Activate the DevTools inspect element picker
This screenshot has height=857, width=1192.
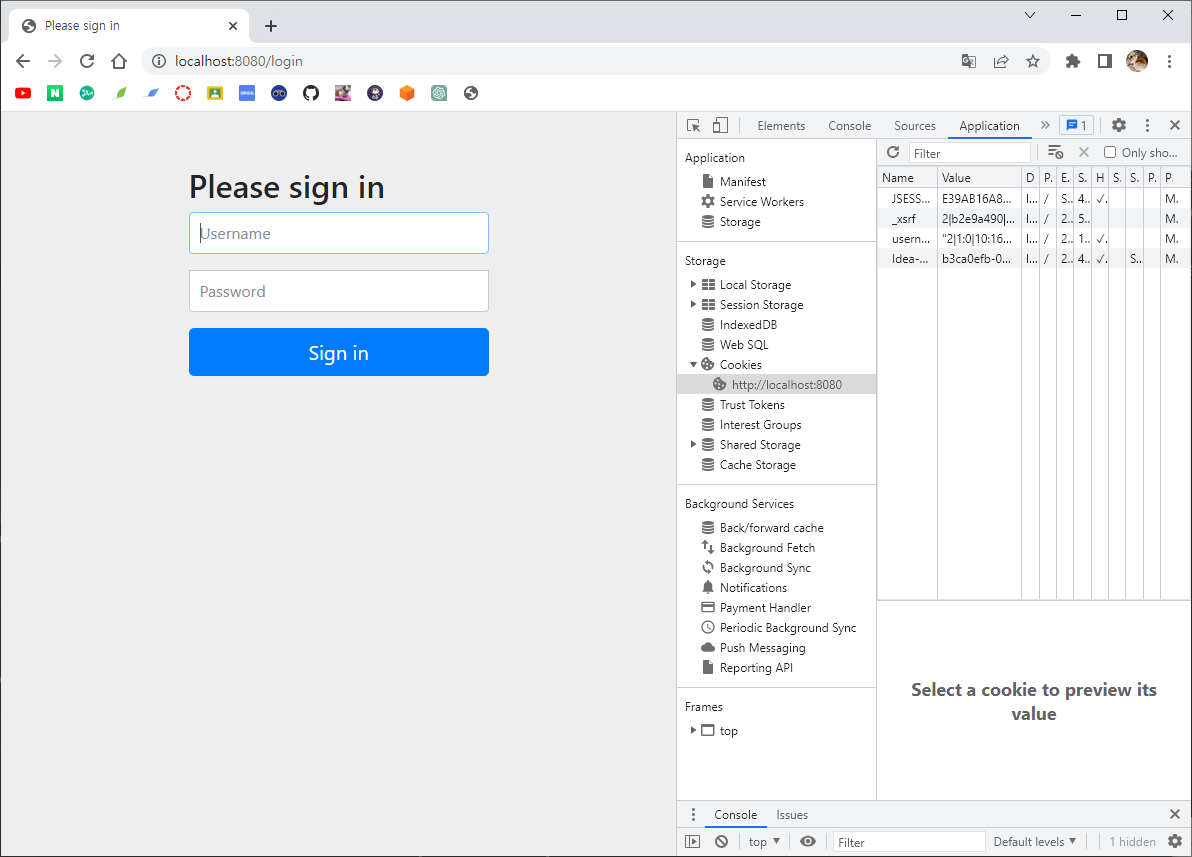693,125
